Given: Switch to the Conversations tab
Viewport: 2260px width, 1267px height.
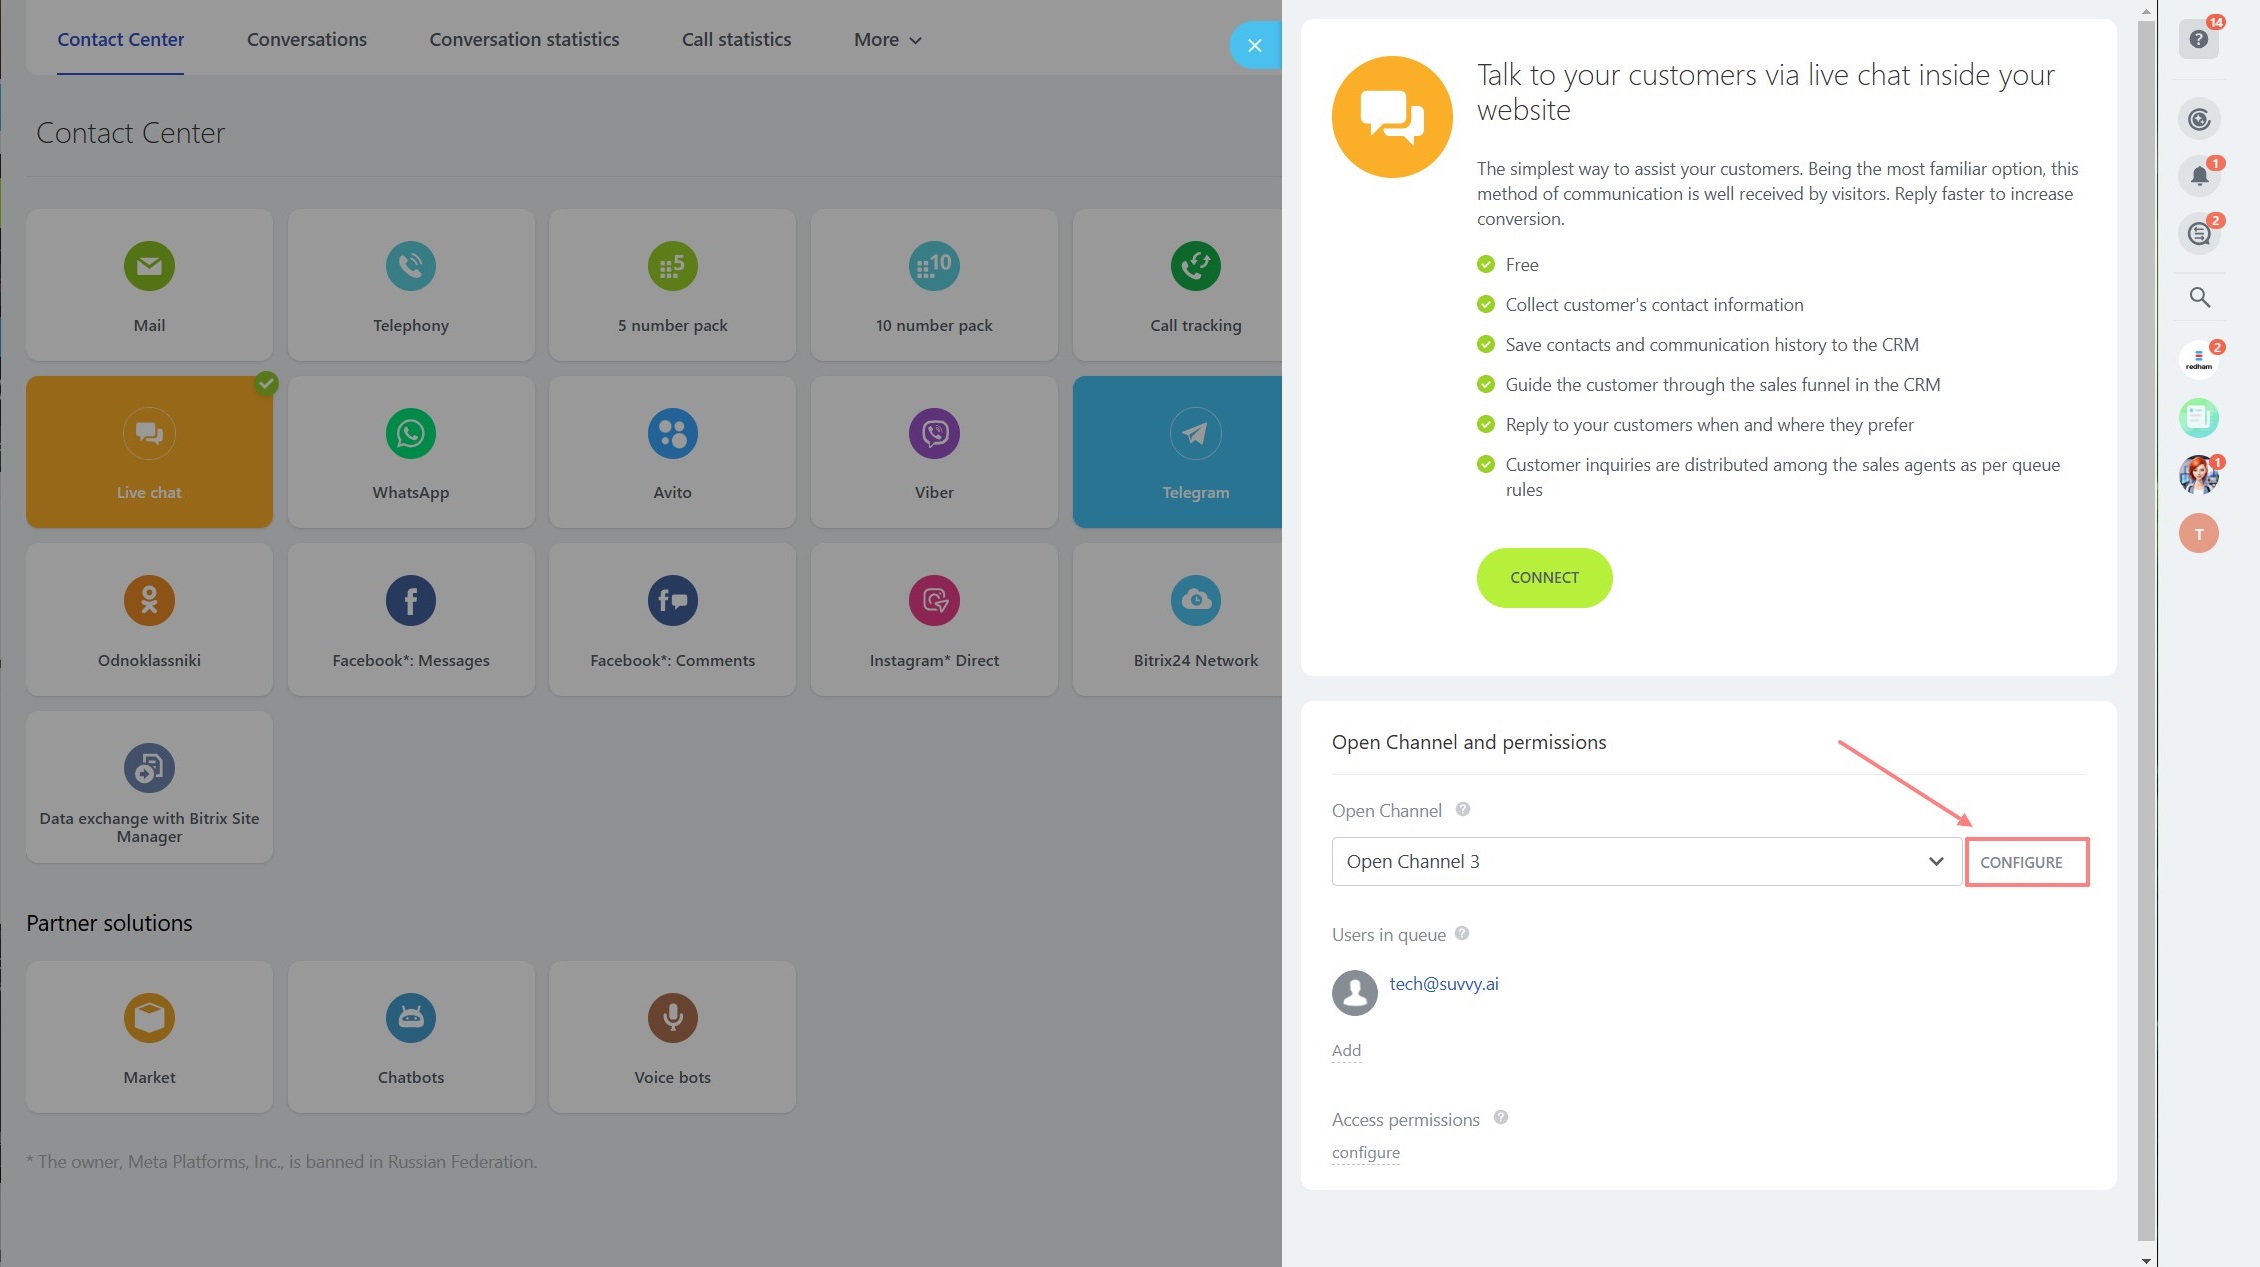Looking at the screenshot, I should pyautogui.click(x=306, y=40).
